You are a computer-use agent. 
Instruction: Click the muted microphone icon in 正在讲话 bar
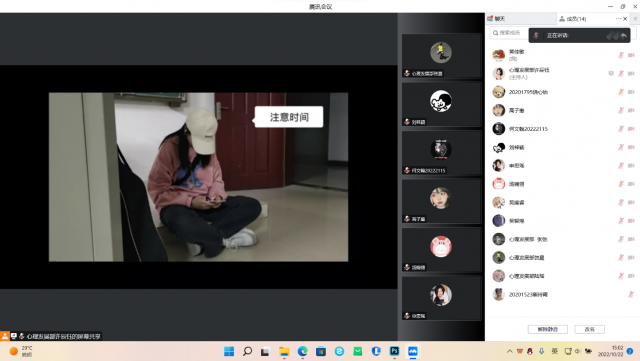tap(536, 36)
